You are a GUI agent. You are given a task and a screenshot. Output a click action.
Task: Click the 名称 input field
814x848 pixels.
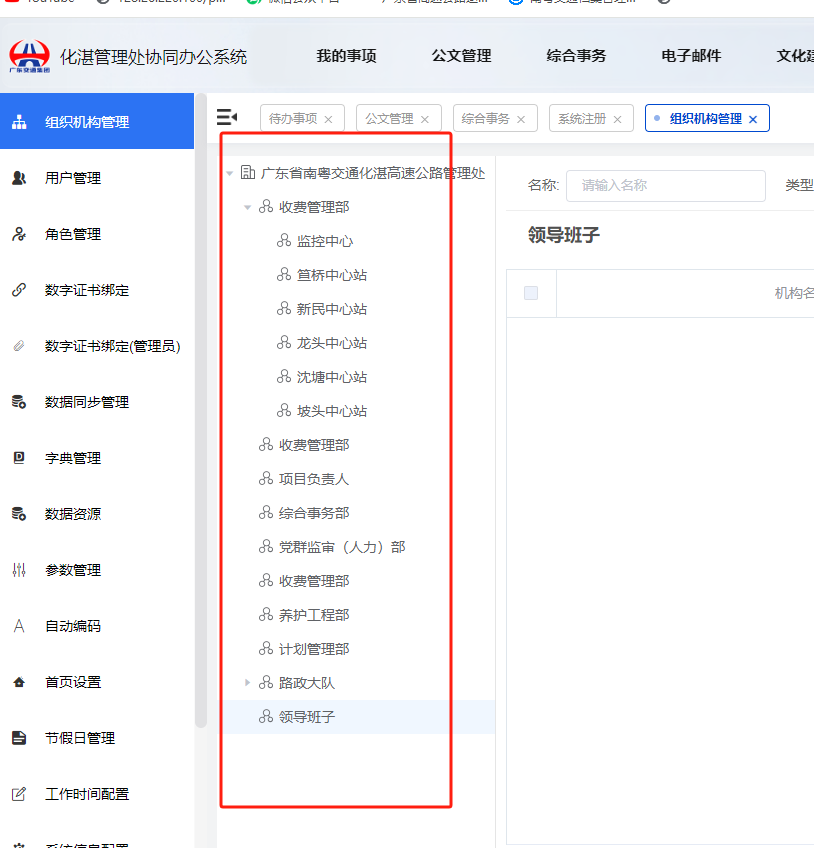point(666,186)
